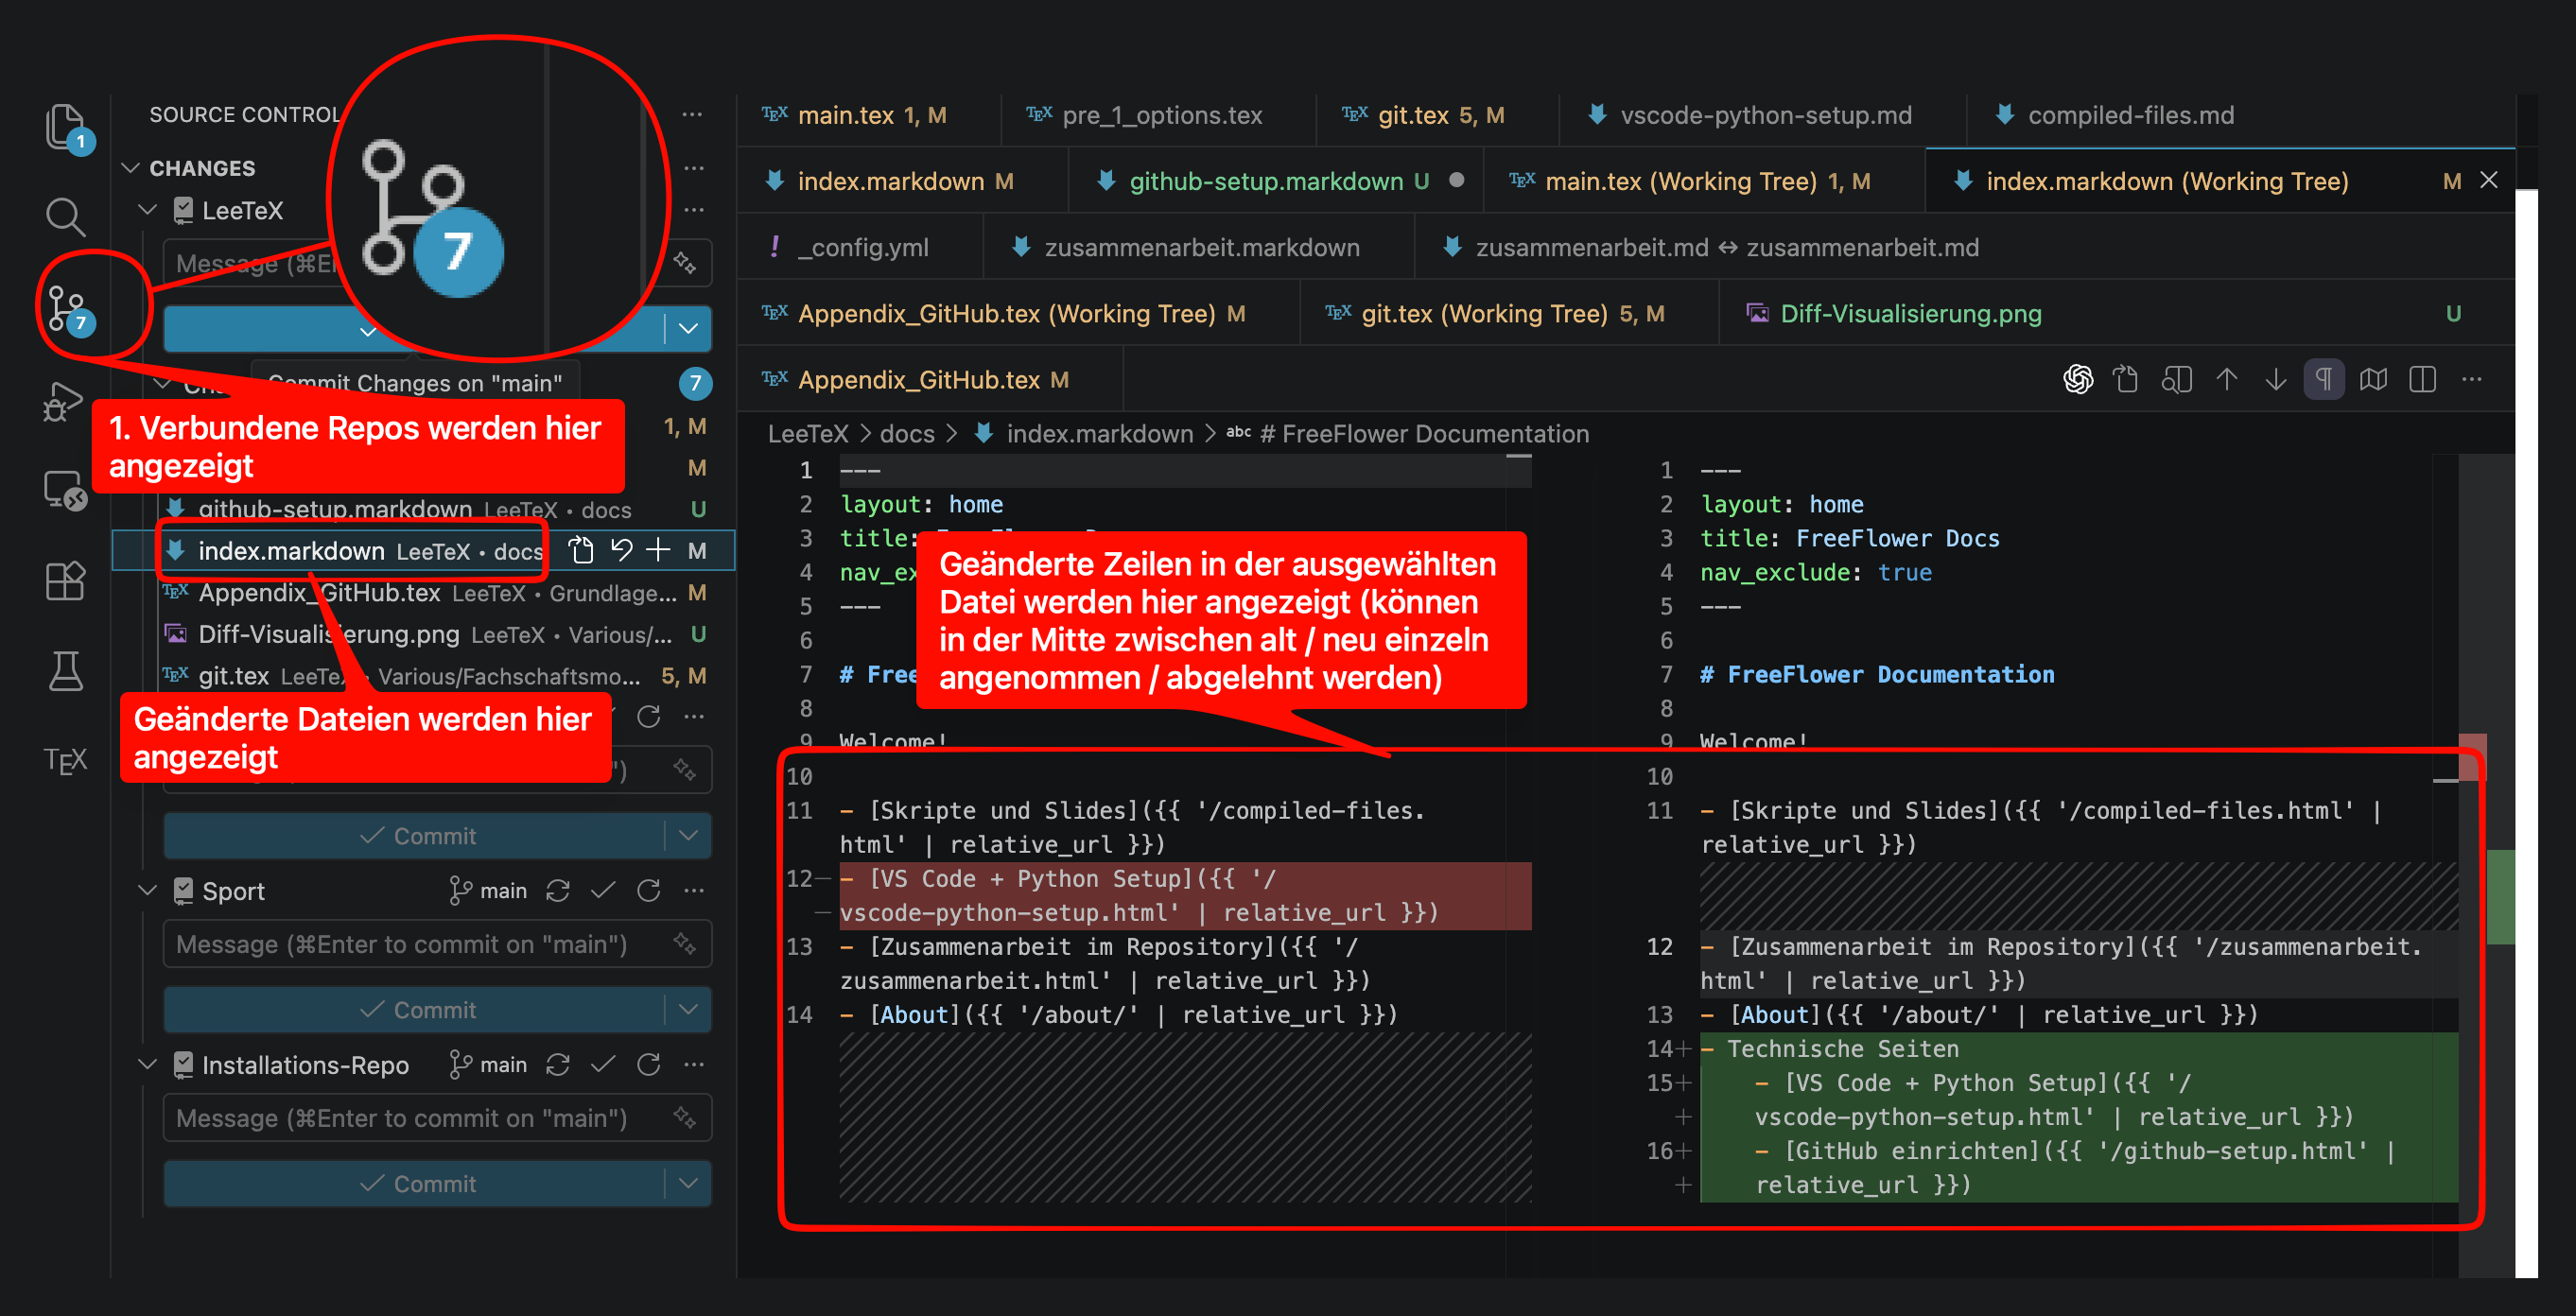Open the Search view in activity bar
This screenshot has width=2576, height=1316.
tap(65, 216)
